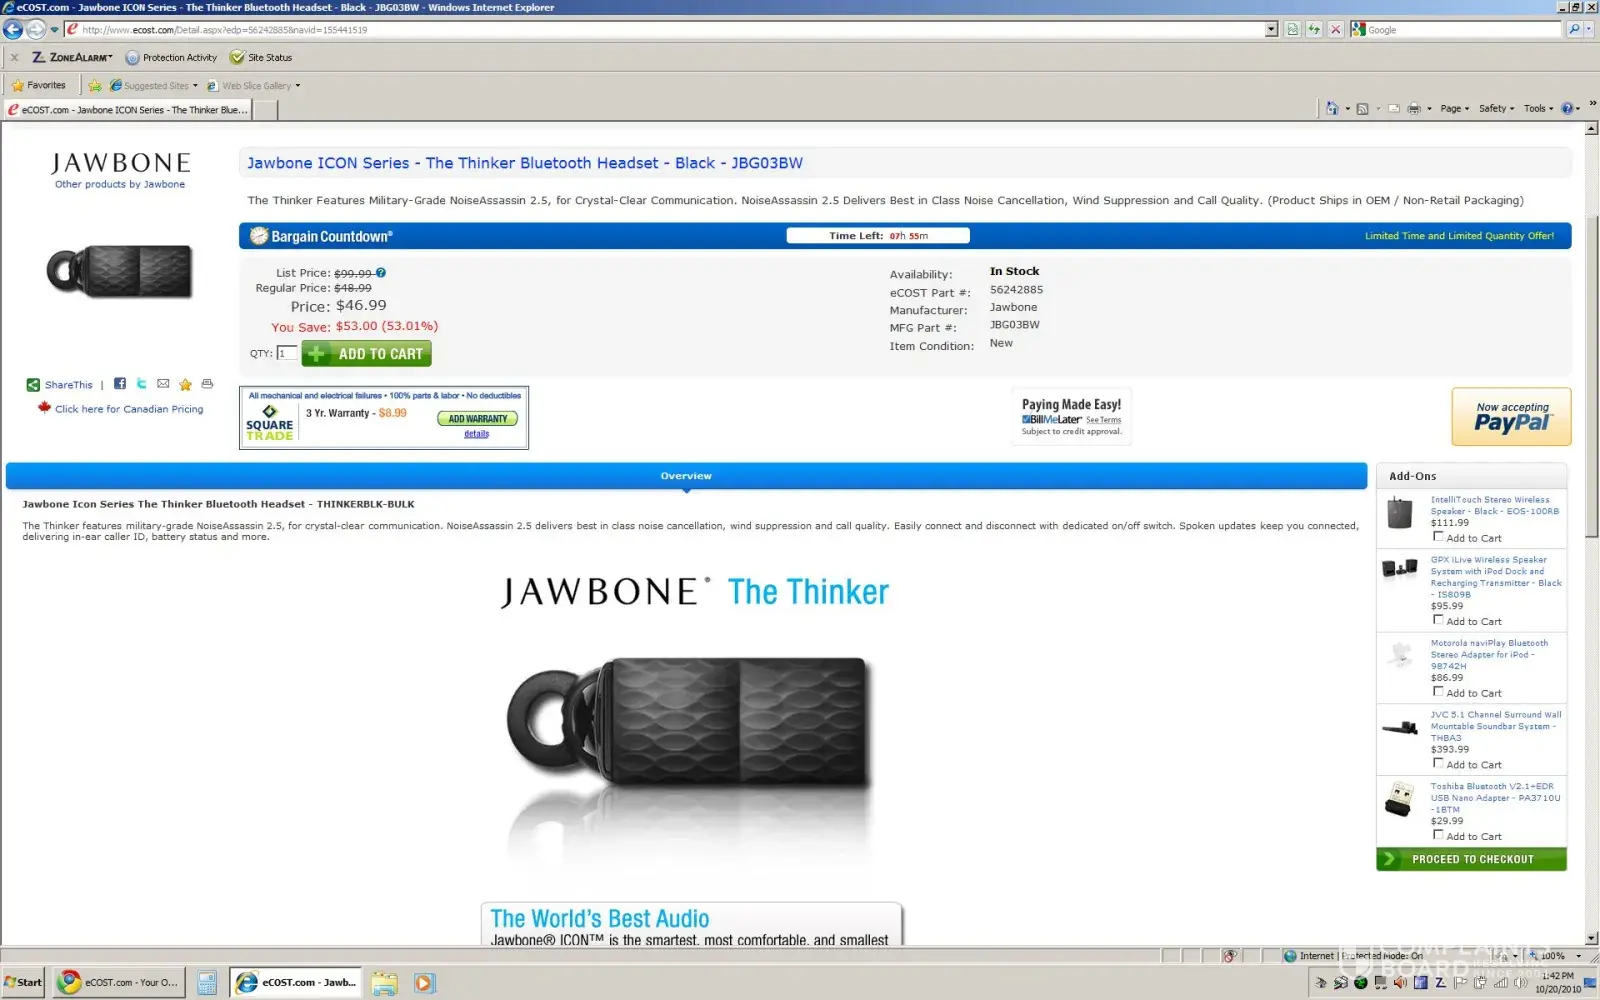Check Add to Cart for IntelliTouch Stereo Wireless Speaker
The width and height of the screenshot is (1600, 1000).
(1438, 537)
